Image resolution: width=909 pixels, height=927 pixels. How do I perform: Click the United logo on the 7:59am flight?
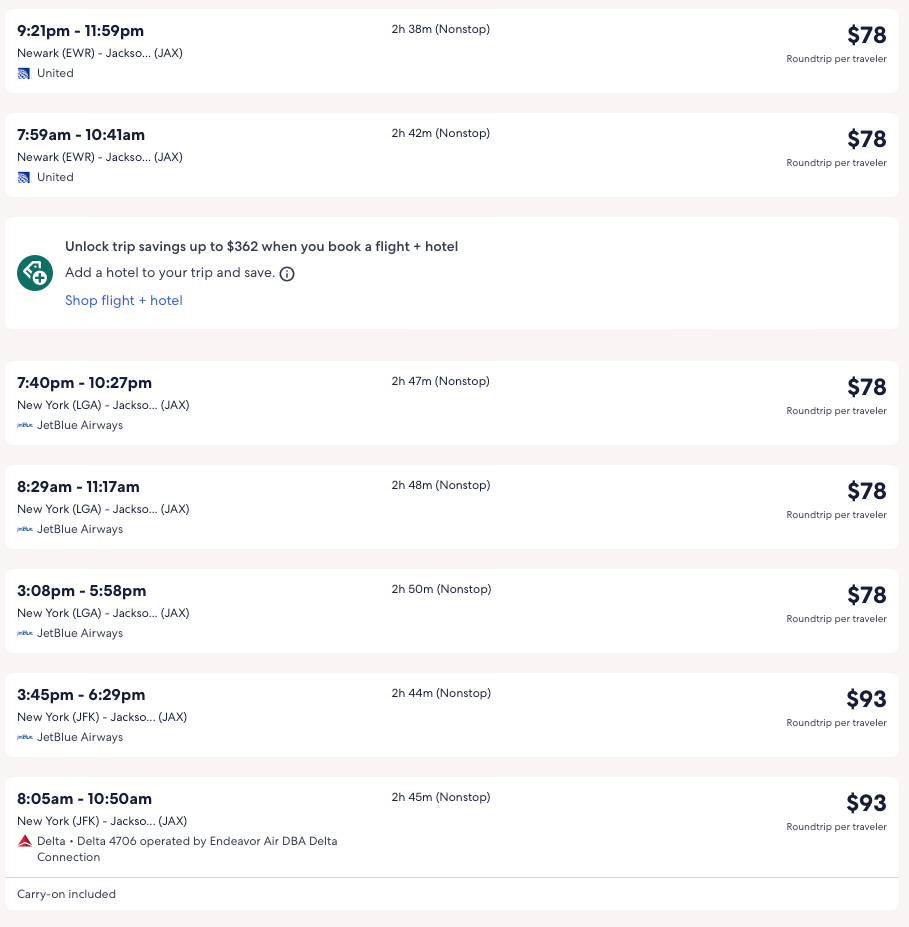click(x=25, y=177)
